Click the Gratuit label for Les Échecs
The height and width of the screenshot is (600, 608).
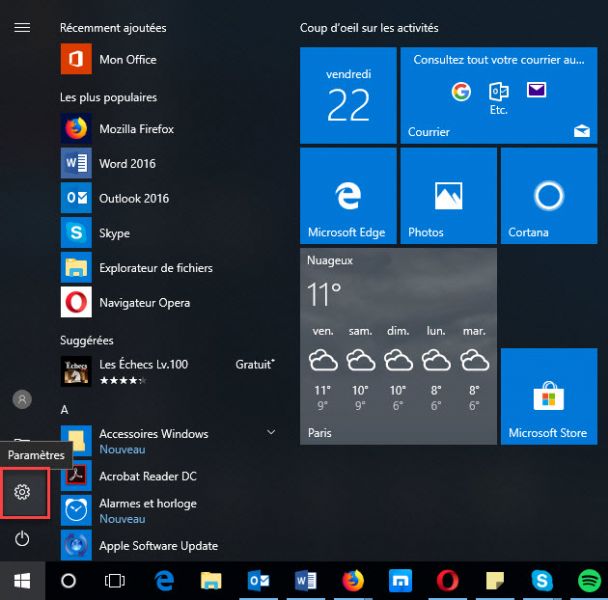tap(255, 364)
